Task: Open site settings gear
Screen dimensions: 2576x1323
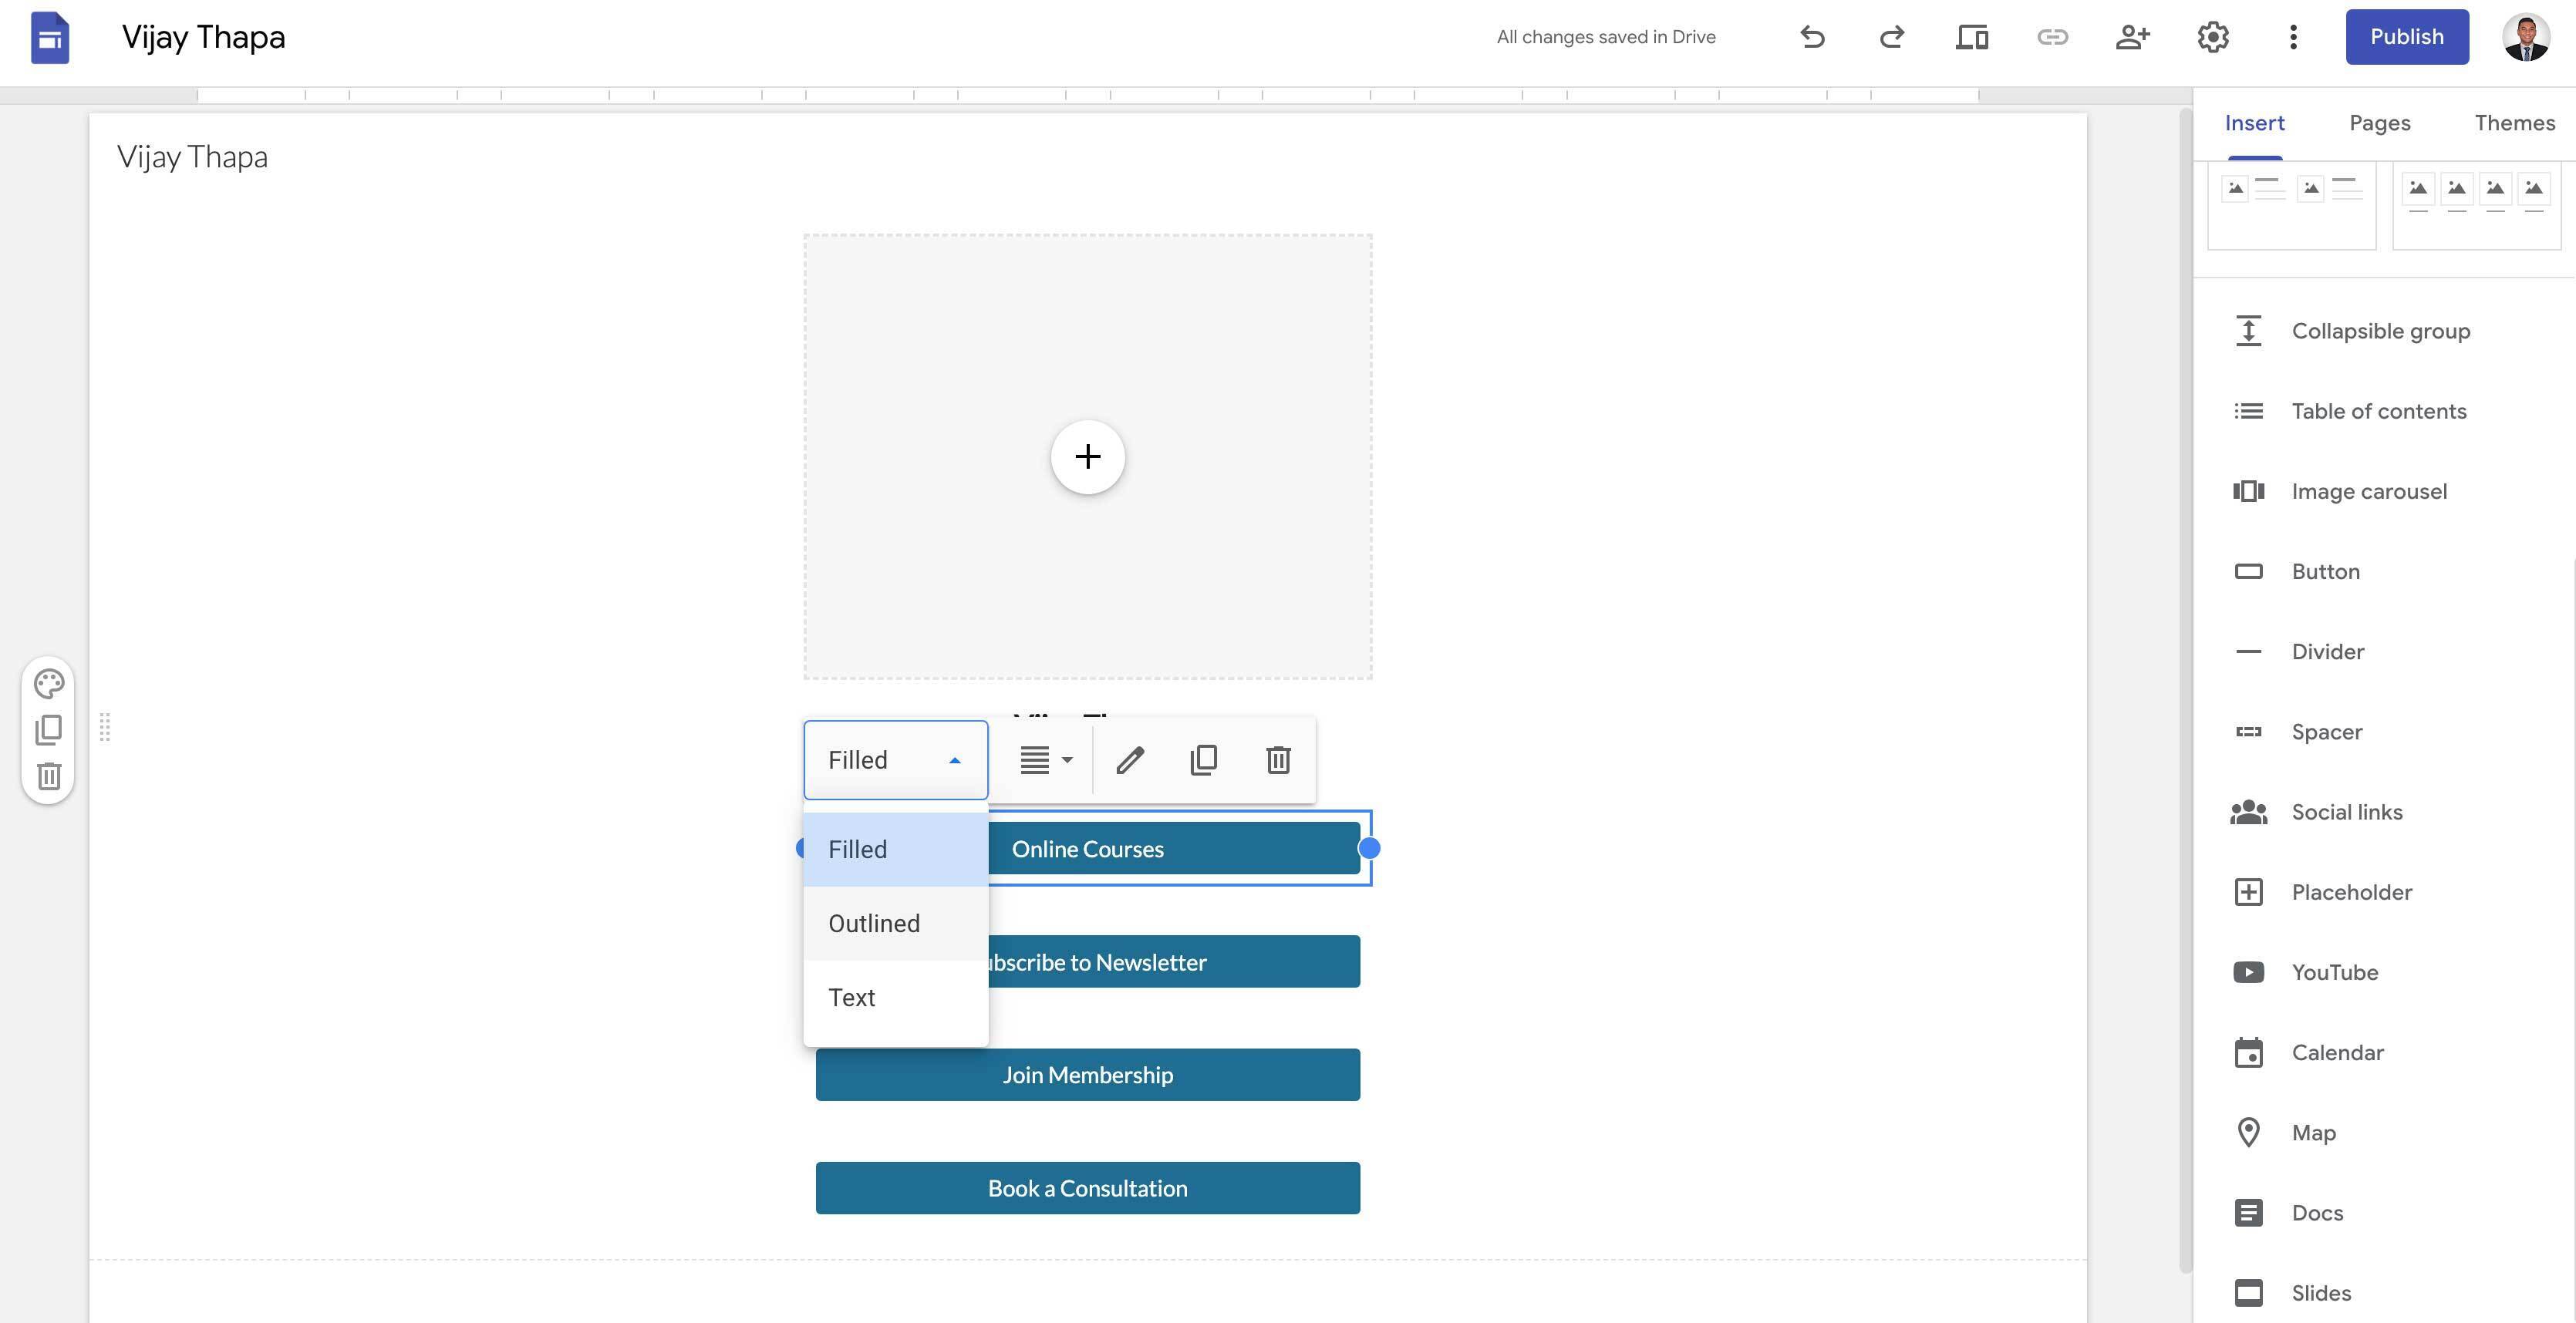Action: [x=2213, y=37]
